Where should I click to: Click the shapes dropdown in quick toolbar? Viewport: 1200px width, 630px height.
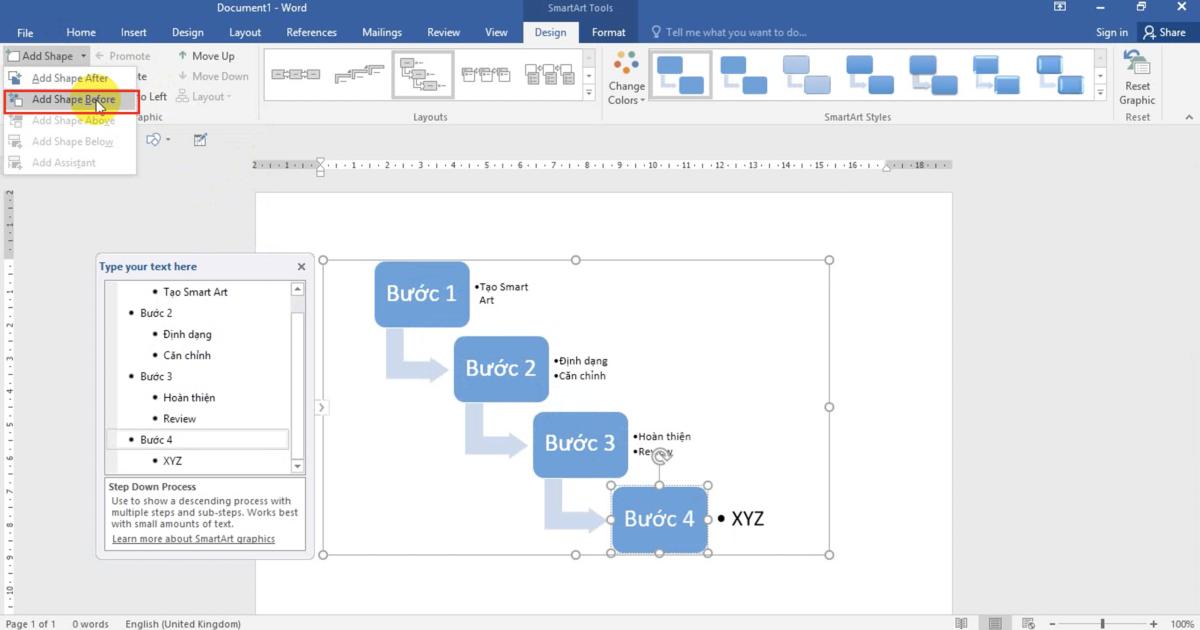point(158,140)
